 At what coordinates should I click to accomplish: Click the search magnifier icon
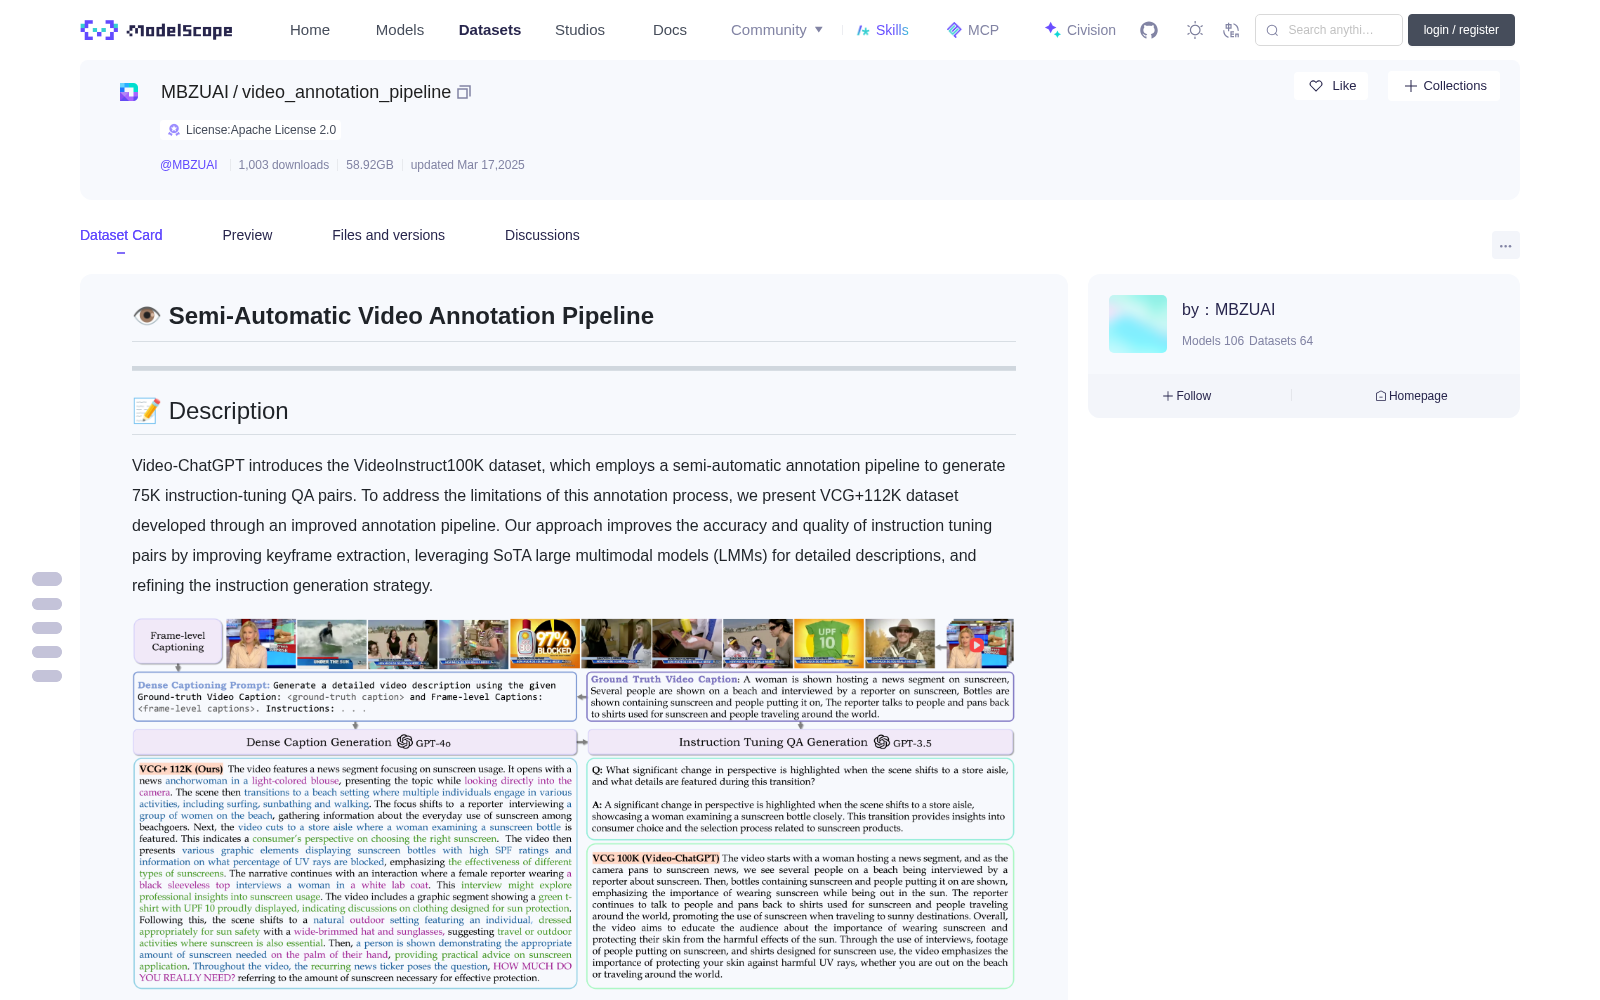(x=1273, y=30)
